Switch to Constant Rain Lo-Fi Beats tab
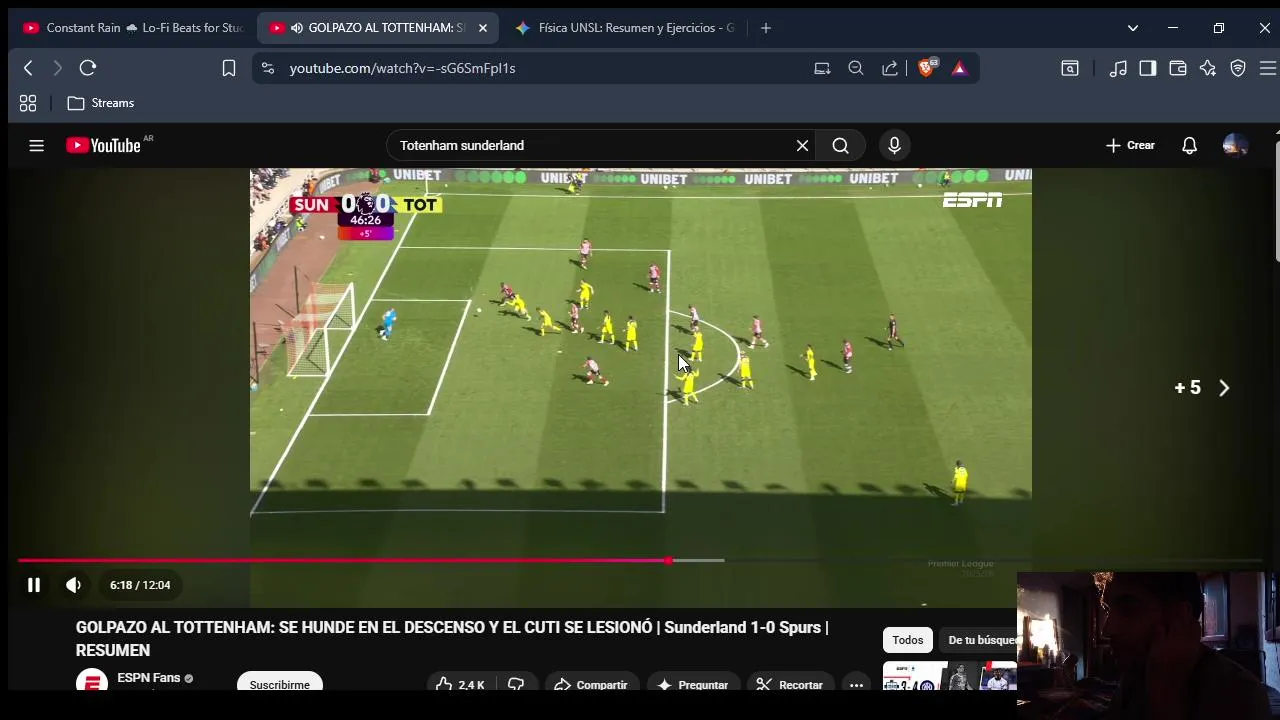The width and height of the screenshot is (1280, 720). pos(133,28)
